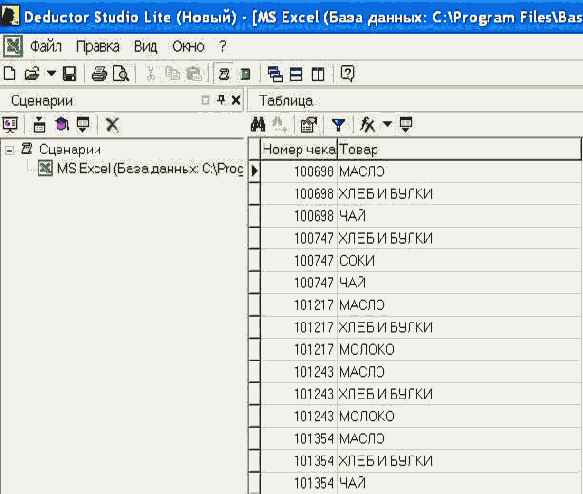Open the dropdown arrow next to Open folder

(x=51, y=73)
